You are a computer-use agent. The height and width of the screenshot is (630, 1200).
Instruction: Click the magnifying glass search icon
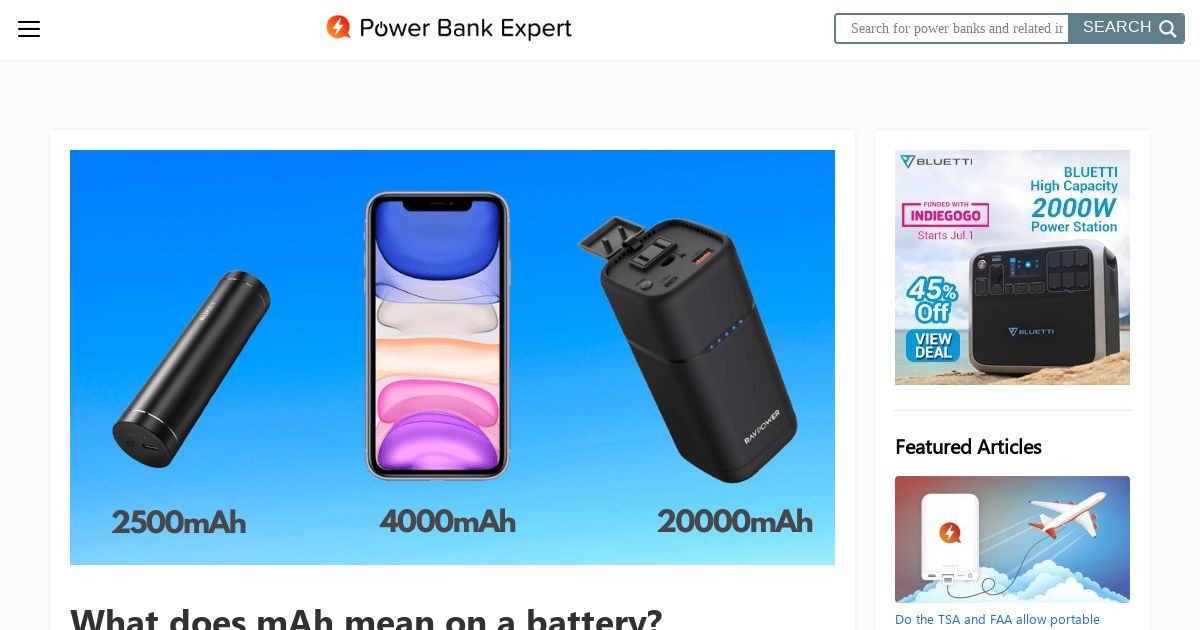(1167, 29)
